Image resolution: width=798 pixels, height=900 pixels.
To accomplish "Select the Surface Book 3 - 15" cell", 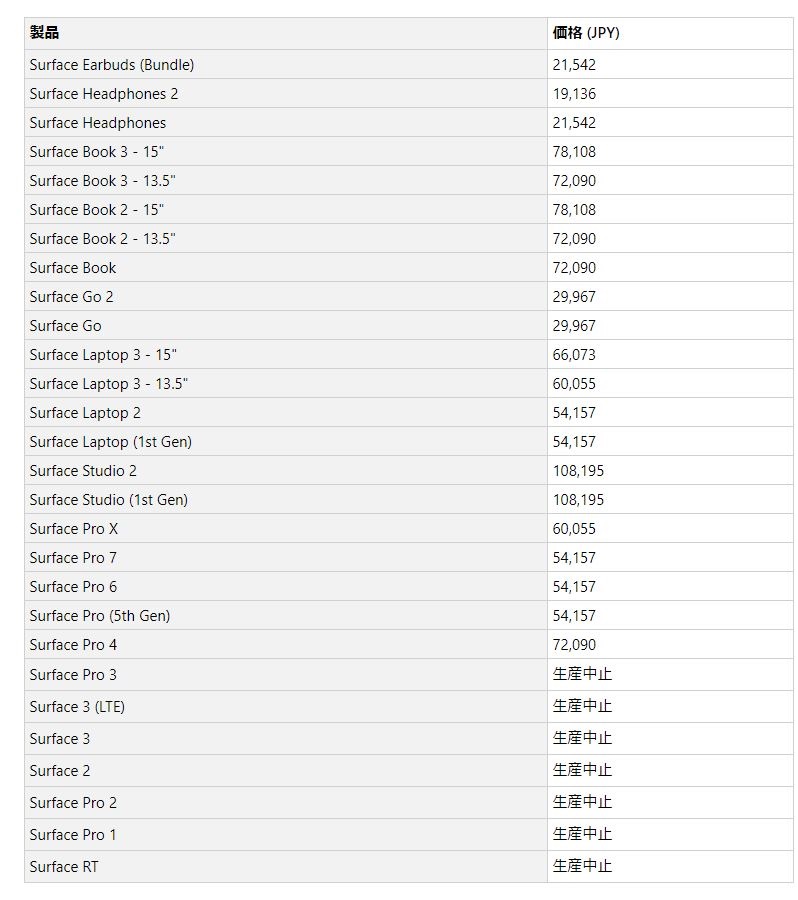I will pos(286,152).
